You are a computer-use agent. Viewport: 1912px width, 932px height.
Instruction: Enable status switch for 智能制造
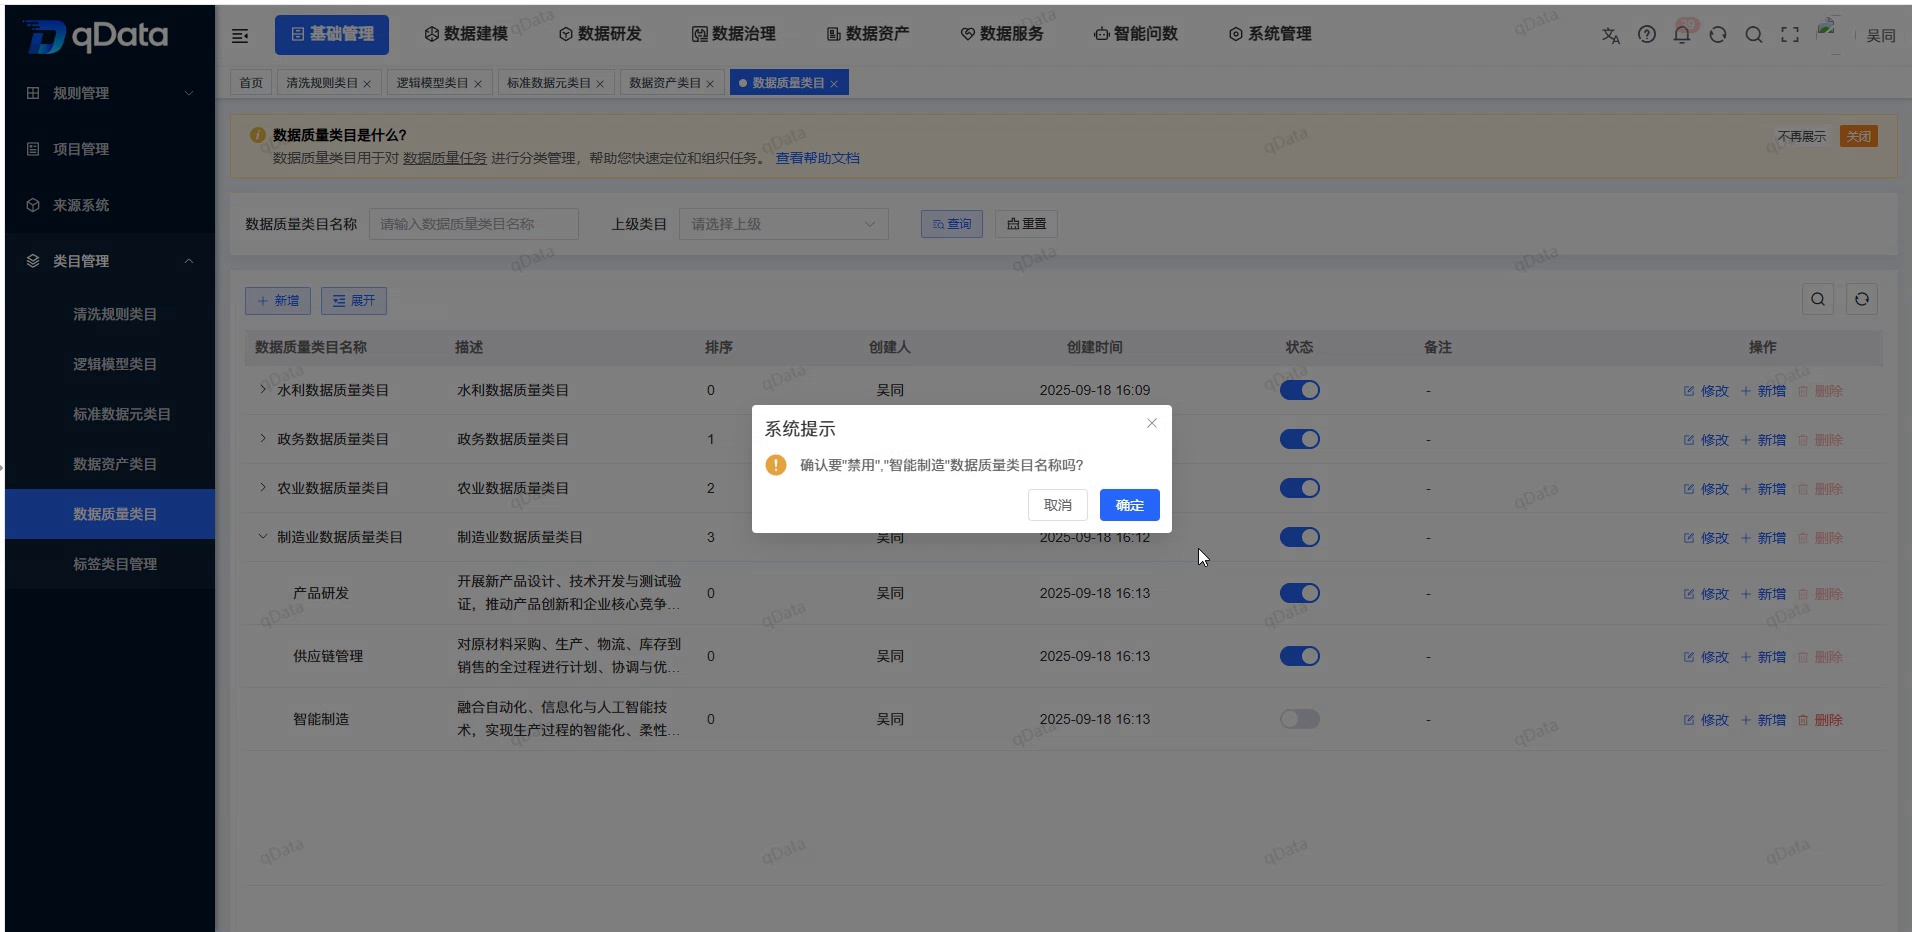click(x=1300, y=719)
